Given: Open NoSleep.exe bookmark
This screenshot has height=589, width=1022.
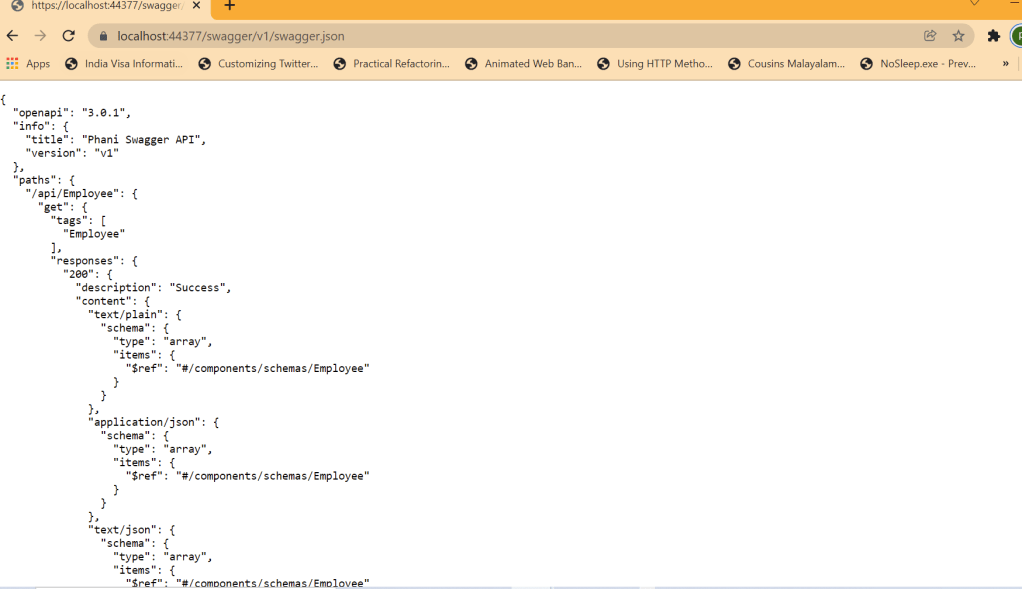Looking at the screenshot, I should (x=918, y=64).
